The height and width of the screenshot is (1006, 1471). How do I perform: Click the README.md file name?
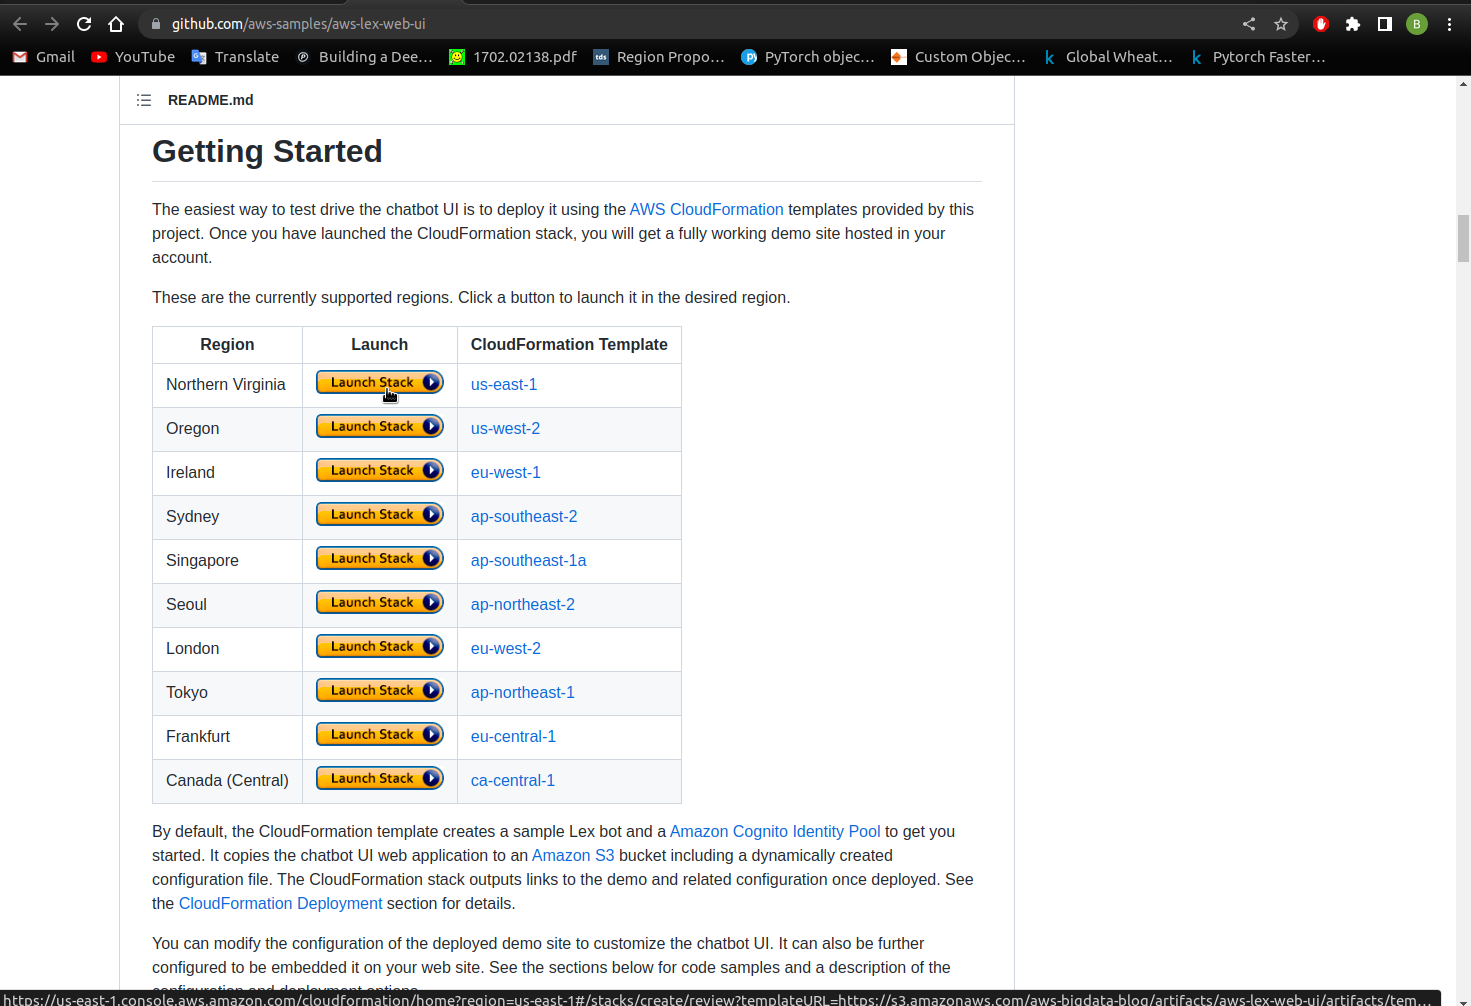[x=211, y=100]
